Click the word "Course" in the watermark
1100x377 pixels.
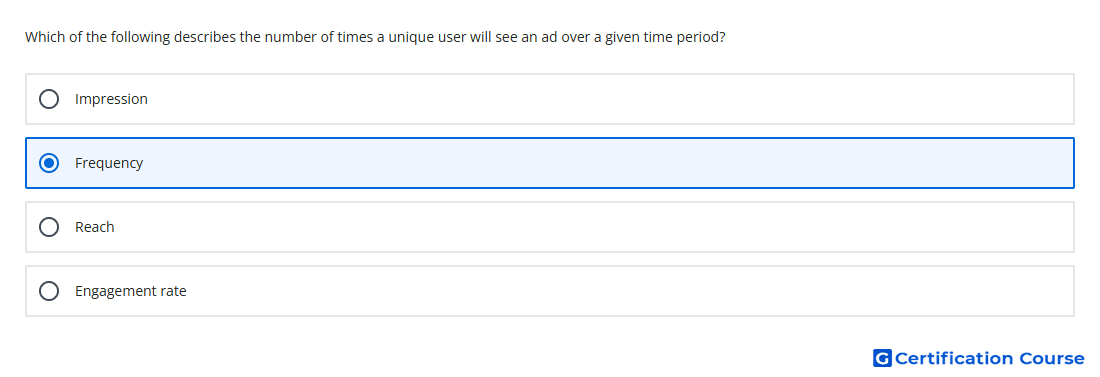pos(1052,358)
